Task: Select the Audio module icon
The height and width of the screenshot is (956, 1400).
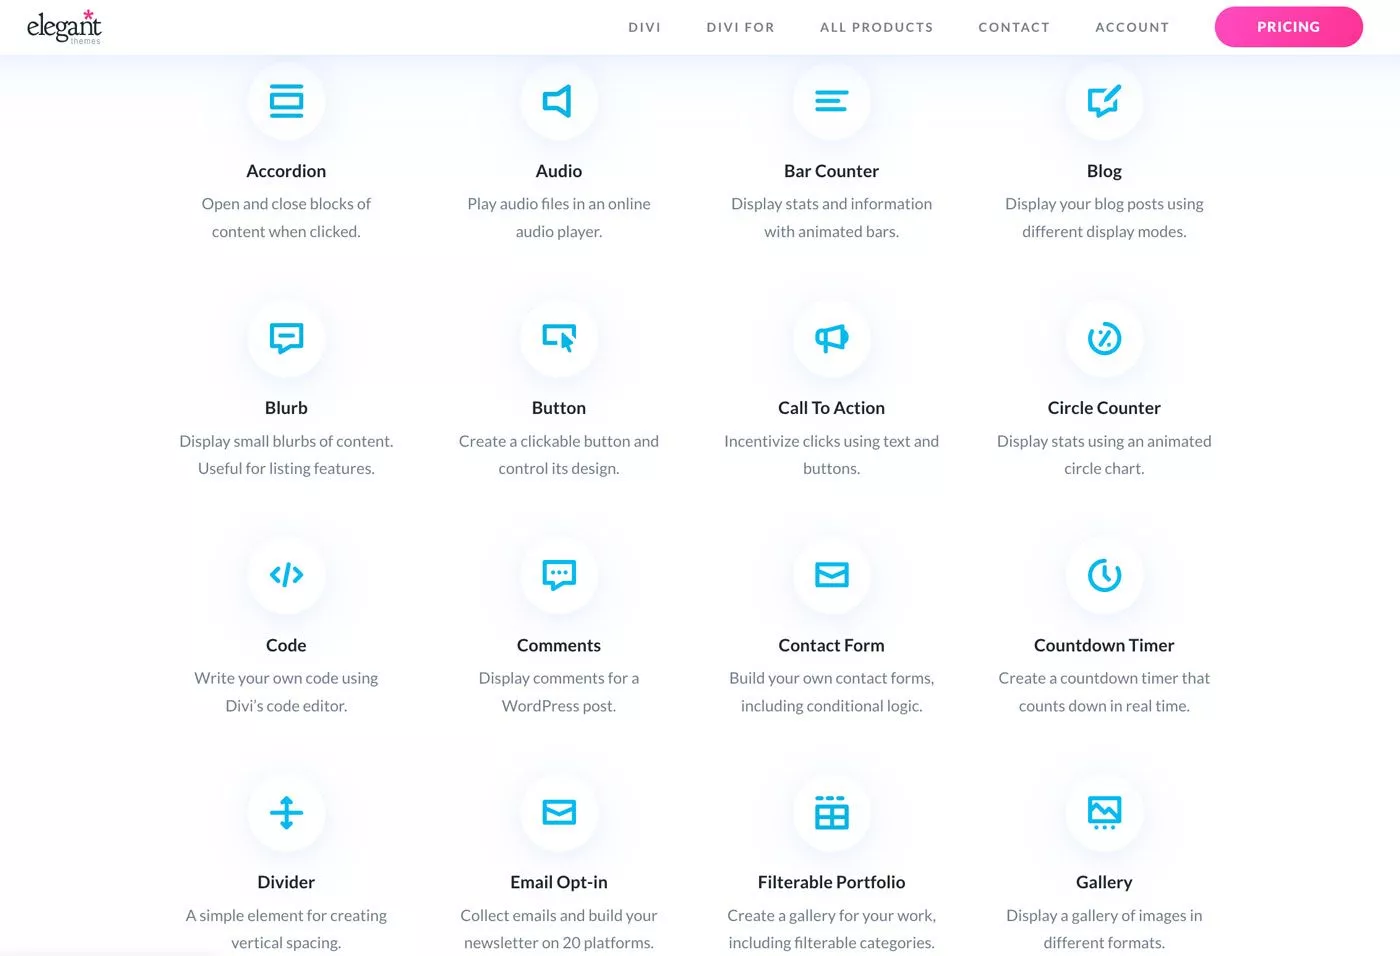Action: coord(559,101)
